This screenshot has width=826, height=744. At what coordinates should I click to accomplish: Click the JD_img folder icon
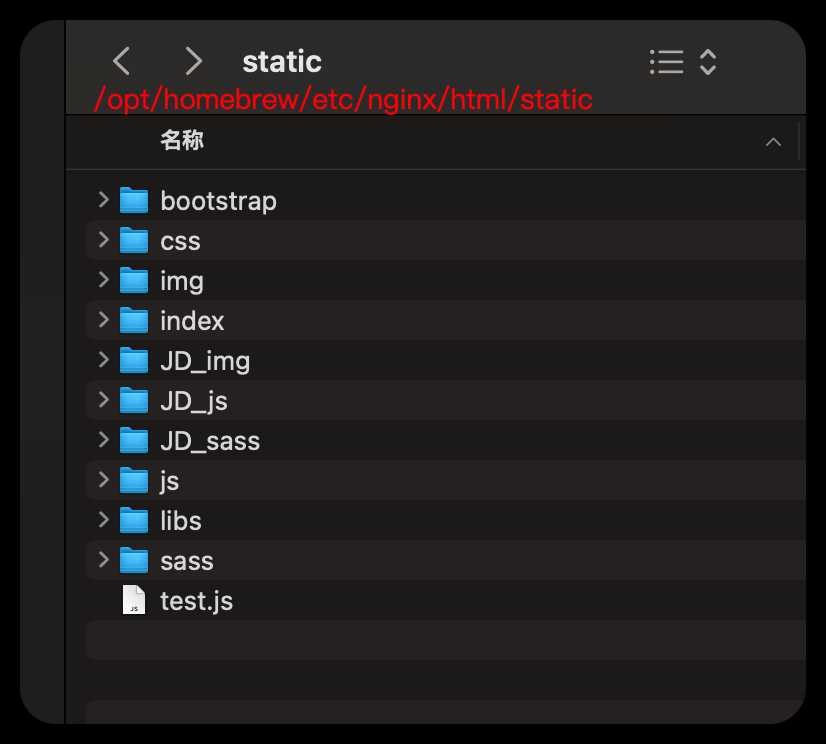134,360
